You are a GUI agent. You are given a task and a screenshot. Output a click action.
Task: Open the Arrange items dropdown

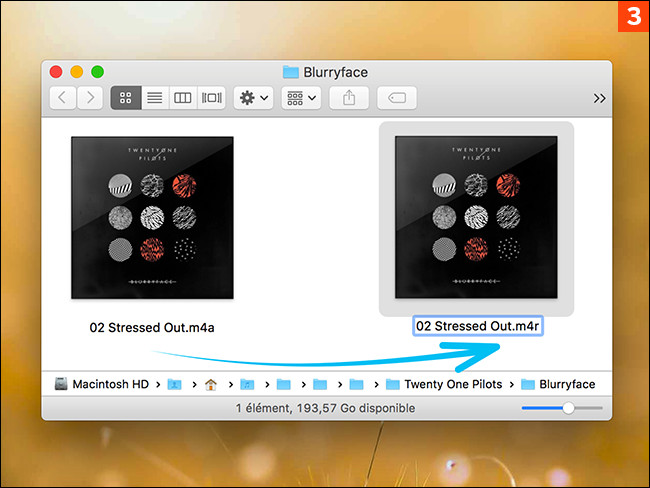(x=300, y=98)
